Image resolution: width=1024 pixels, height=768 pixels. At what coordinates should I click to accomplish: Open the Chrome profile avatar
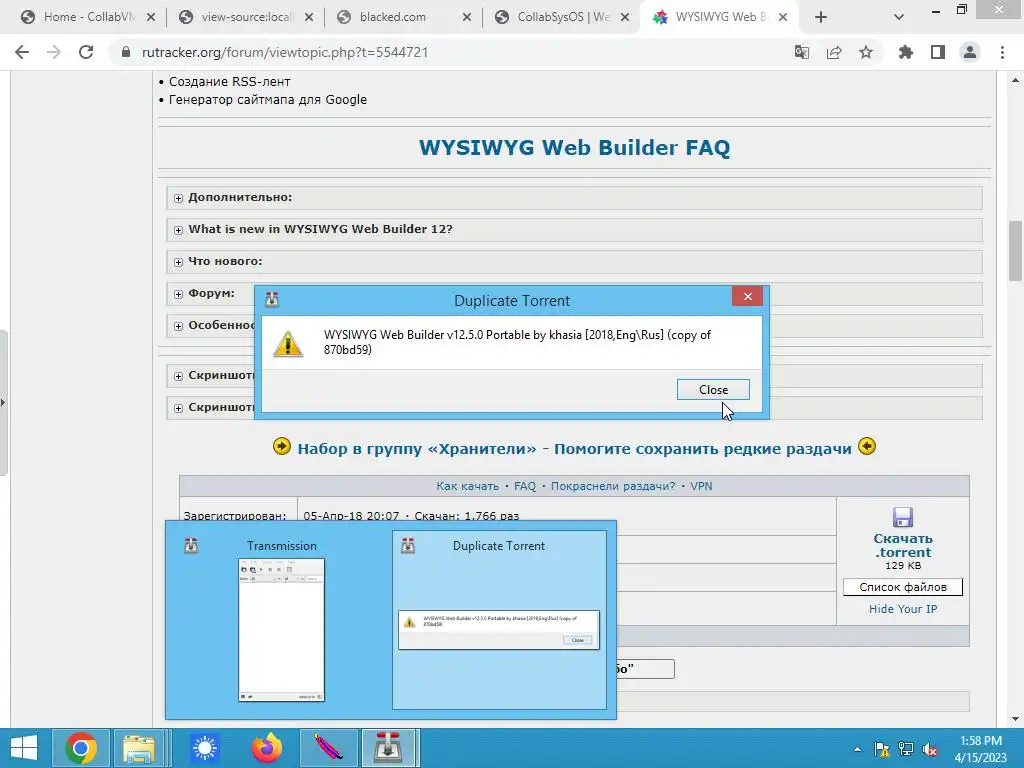[x=970, y=52]
